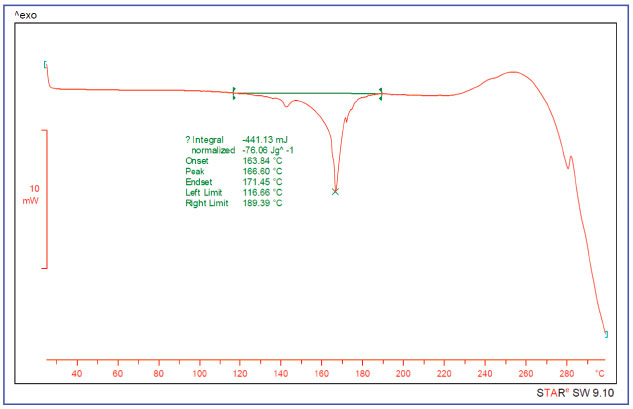The height and width of the screenshot is (409, 633).
Task: Select the left integration limit marker
Action: tap(234, 92)
